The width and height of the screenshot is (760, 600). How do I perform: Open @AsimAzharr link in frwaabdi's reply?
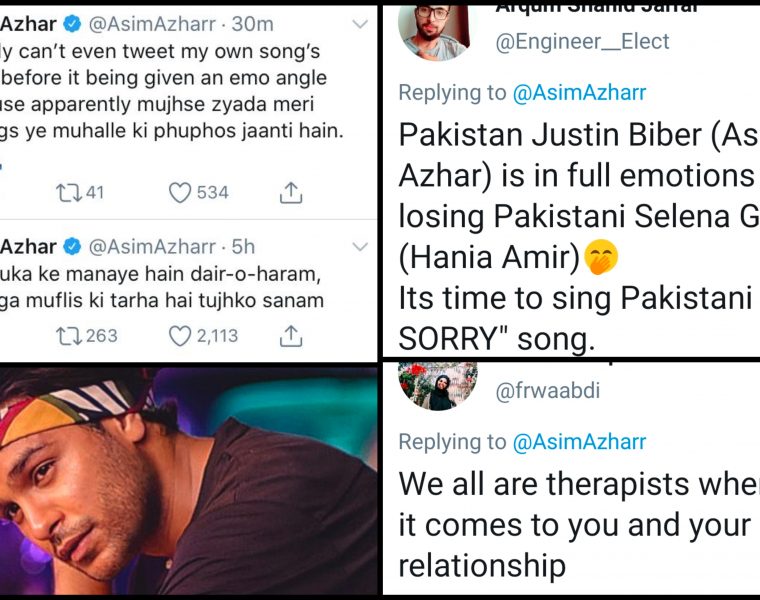578,441
